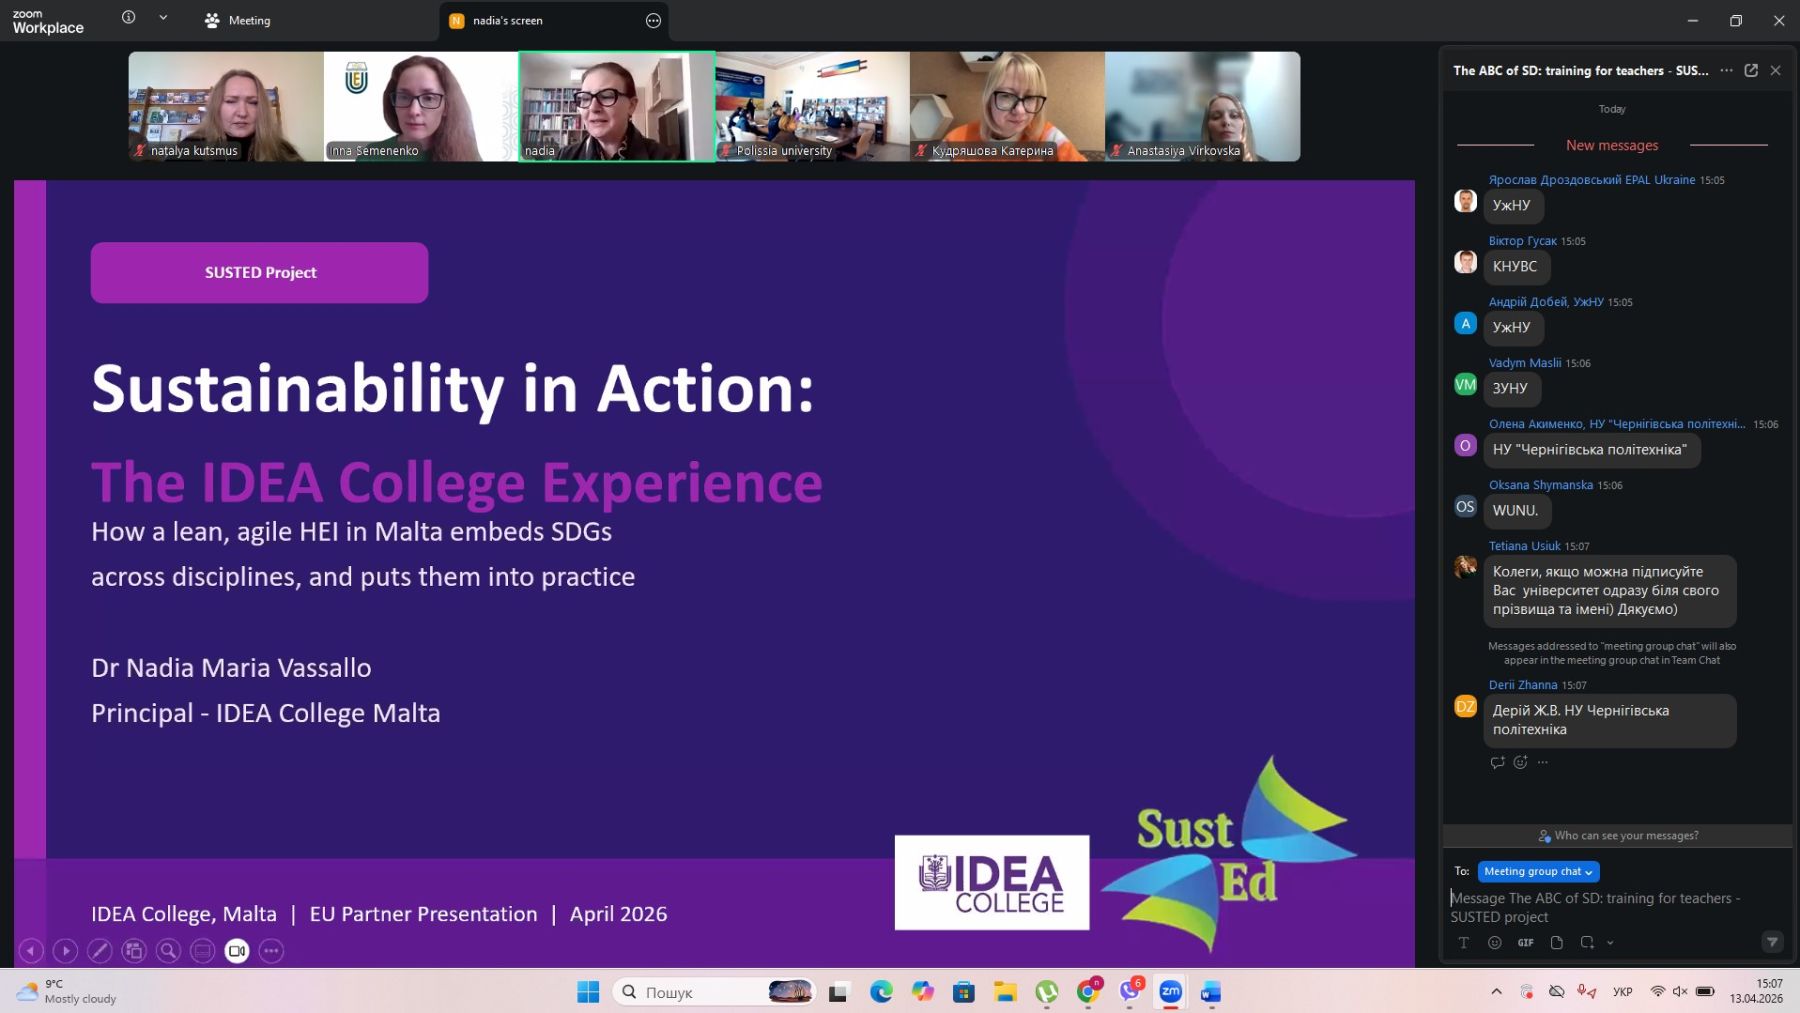Click sender name Tetiana Usiuk
Image resolution: width=1800 pixels, height=1013 pixels.
[x=1525, y=546]
